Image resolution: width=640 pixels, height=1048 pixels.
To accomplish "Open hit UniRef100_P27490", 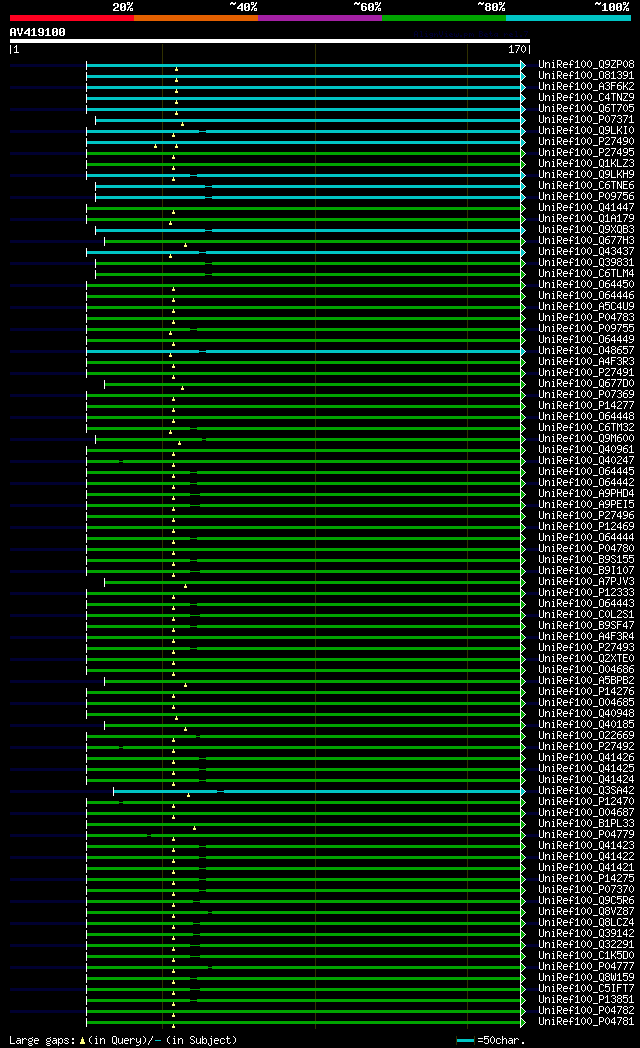I will (x=587, y=142).
